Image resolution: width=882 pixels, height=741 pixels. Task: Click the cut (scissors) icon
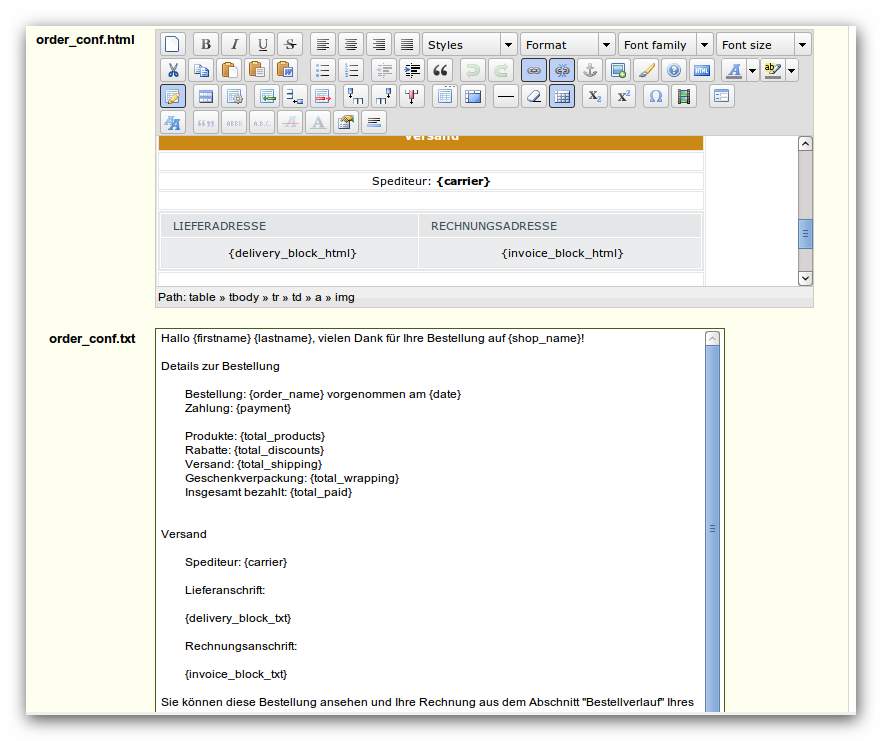[x=173, y=70]
